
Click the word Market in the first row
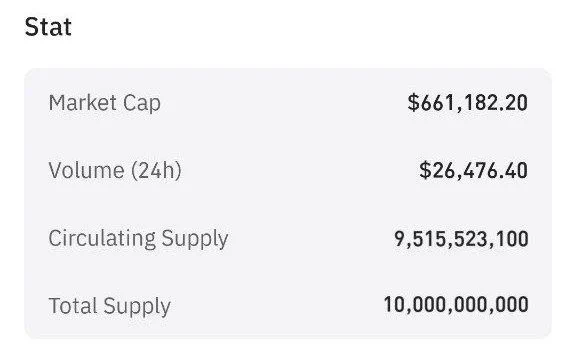tap(83, 102)
